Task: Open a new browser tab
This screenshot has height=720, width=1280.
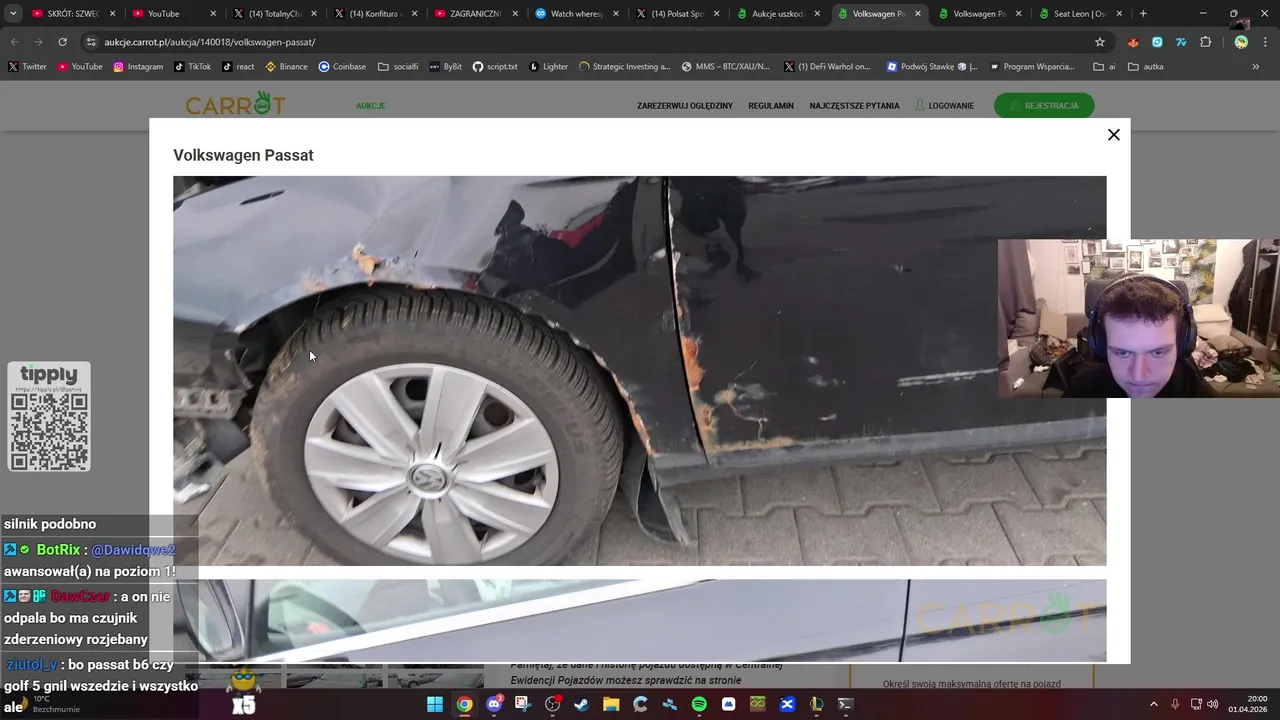Action: (x=1143, y=14)
